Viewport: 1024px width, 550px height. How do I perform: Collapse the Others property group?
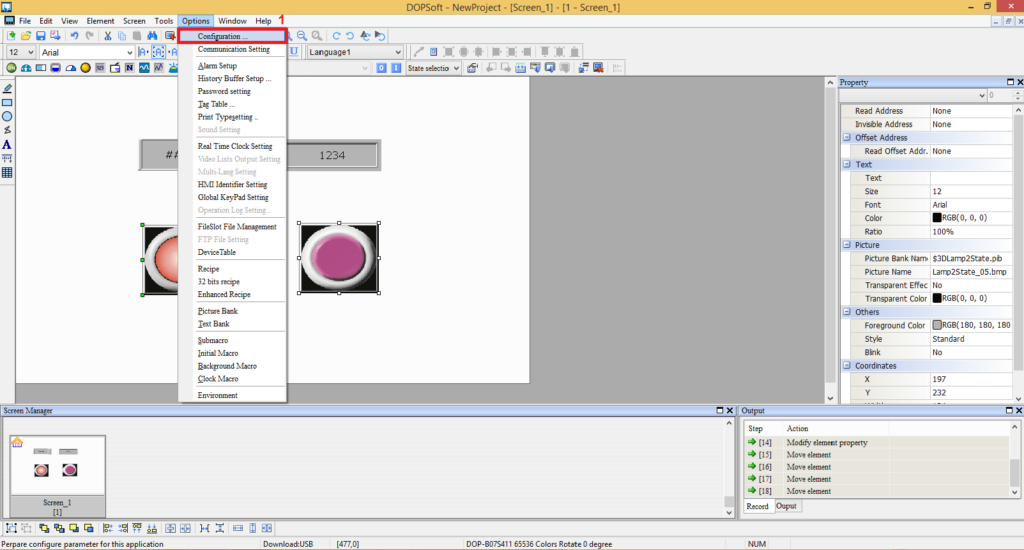[x=847, y=312]
